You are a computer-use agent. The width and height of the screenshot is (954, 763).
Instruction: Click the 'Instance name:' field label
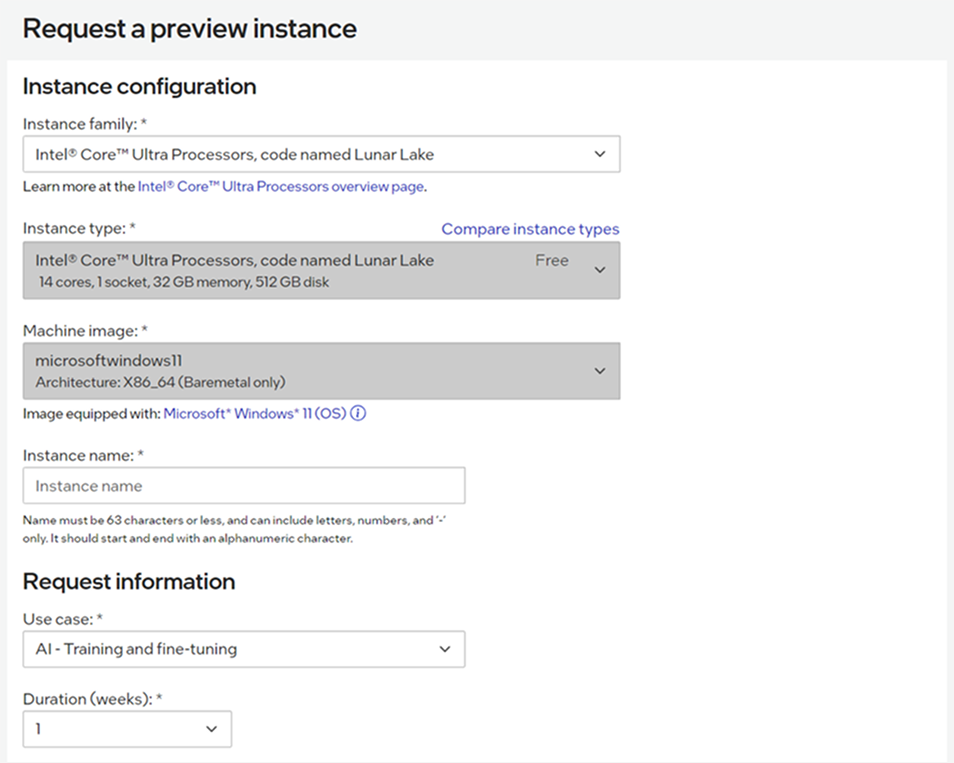click(x=83, y=455)
